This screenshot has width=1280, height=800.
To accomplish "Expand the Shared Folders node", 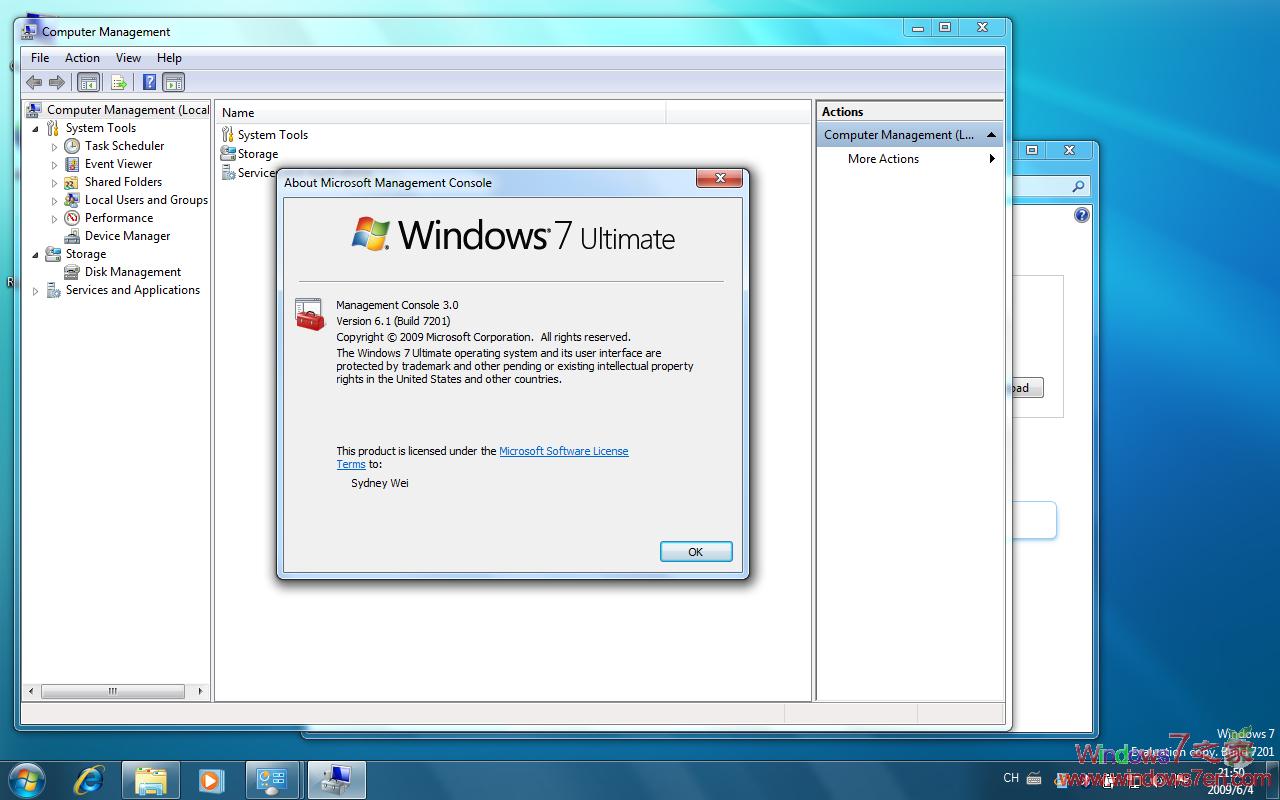I will [x=55, y=183].
